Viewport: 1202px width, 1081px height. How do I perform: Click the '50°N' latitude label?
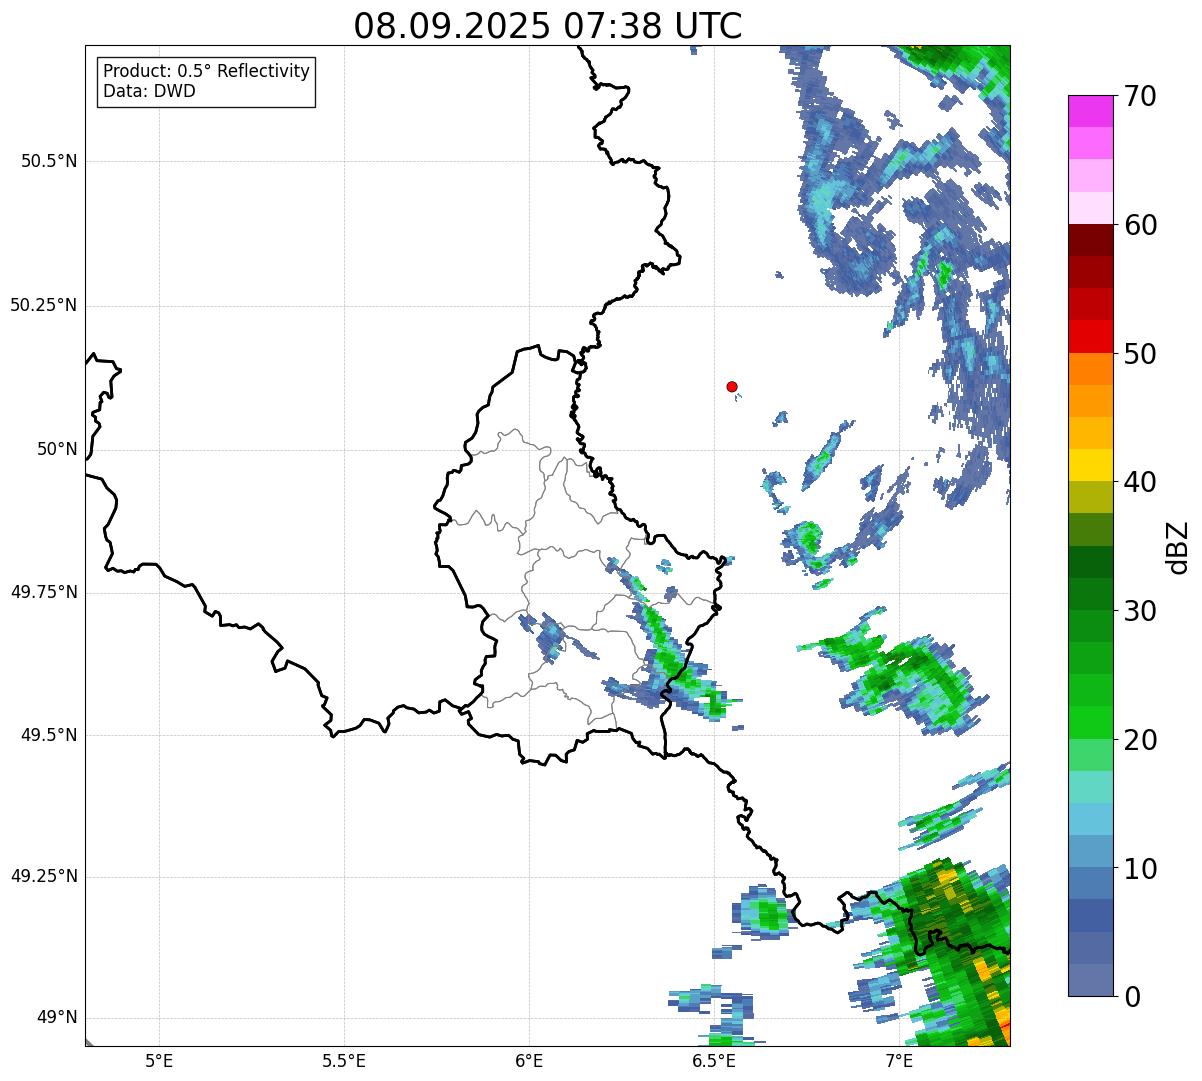point(56,449)
